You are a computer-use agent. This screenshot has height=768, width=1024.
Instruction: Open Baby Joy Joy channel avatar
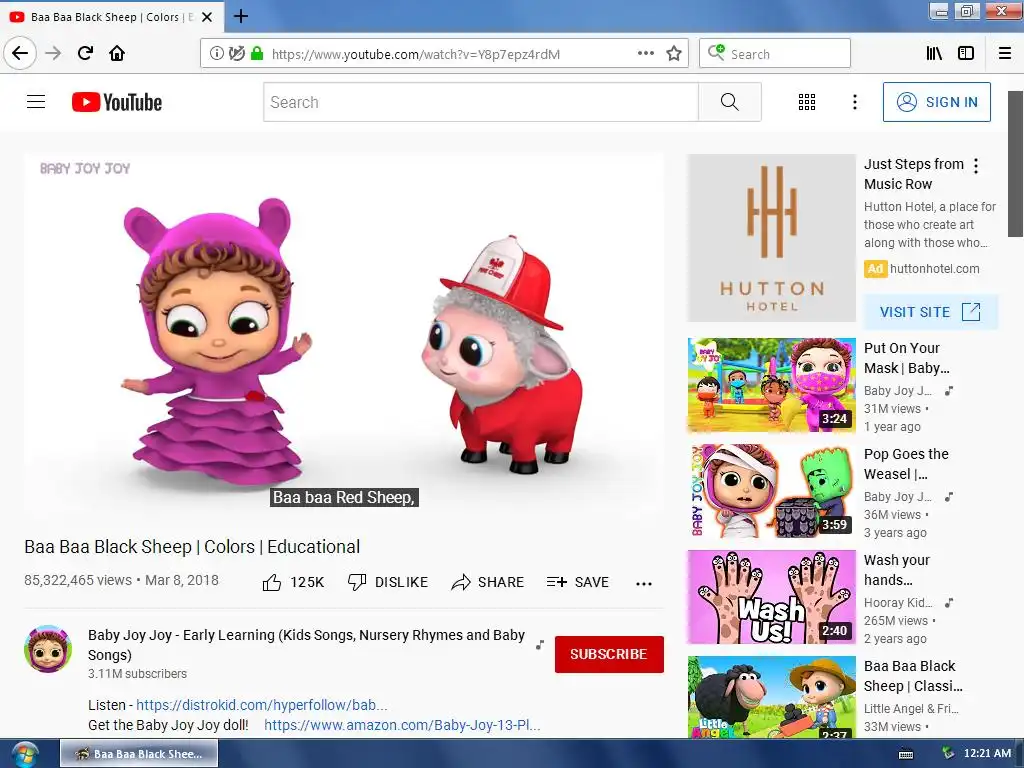tap(48, 649)
